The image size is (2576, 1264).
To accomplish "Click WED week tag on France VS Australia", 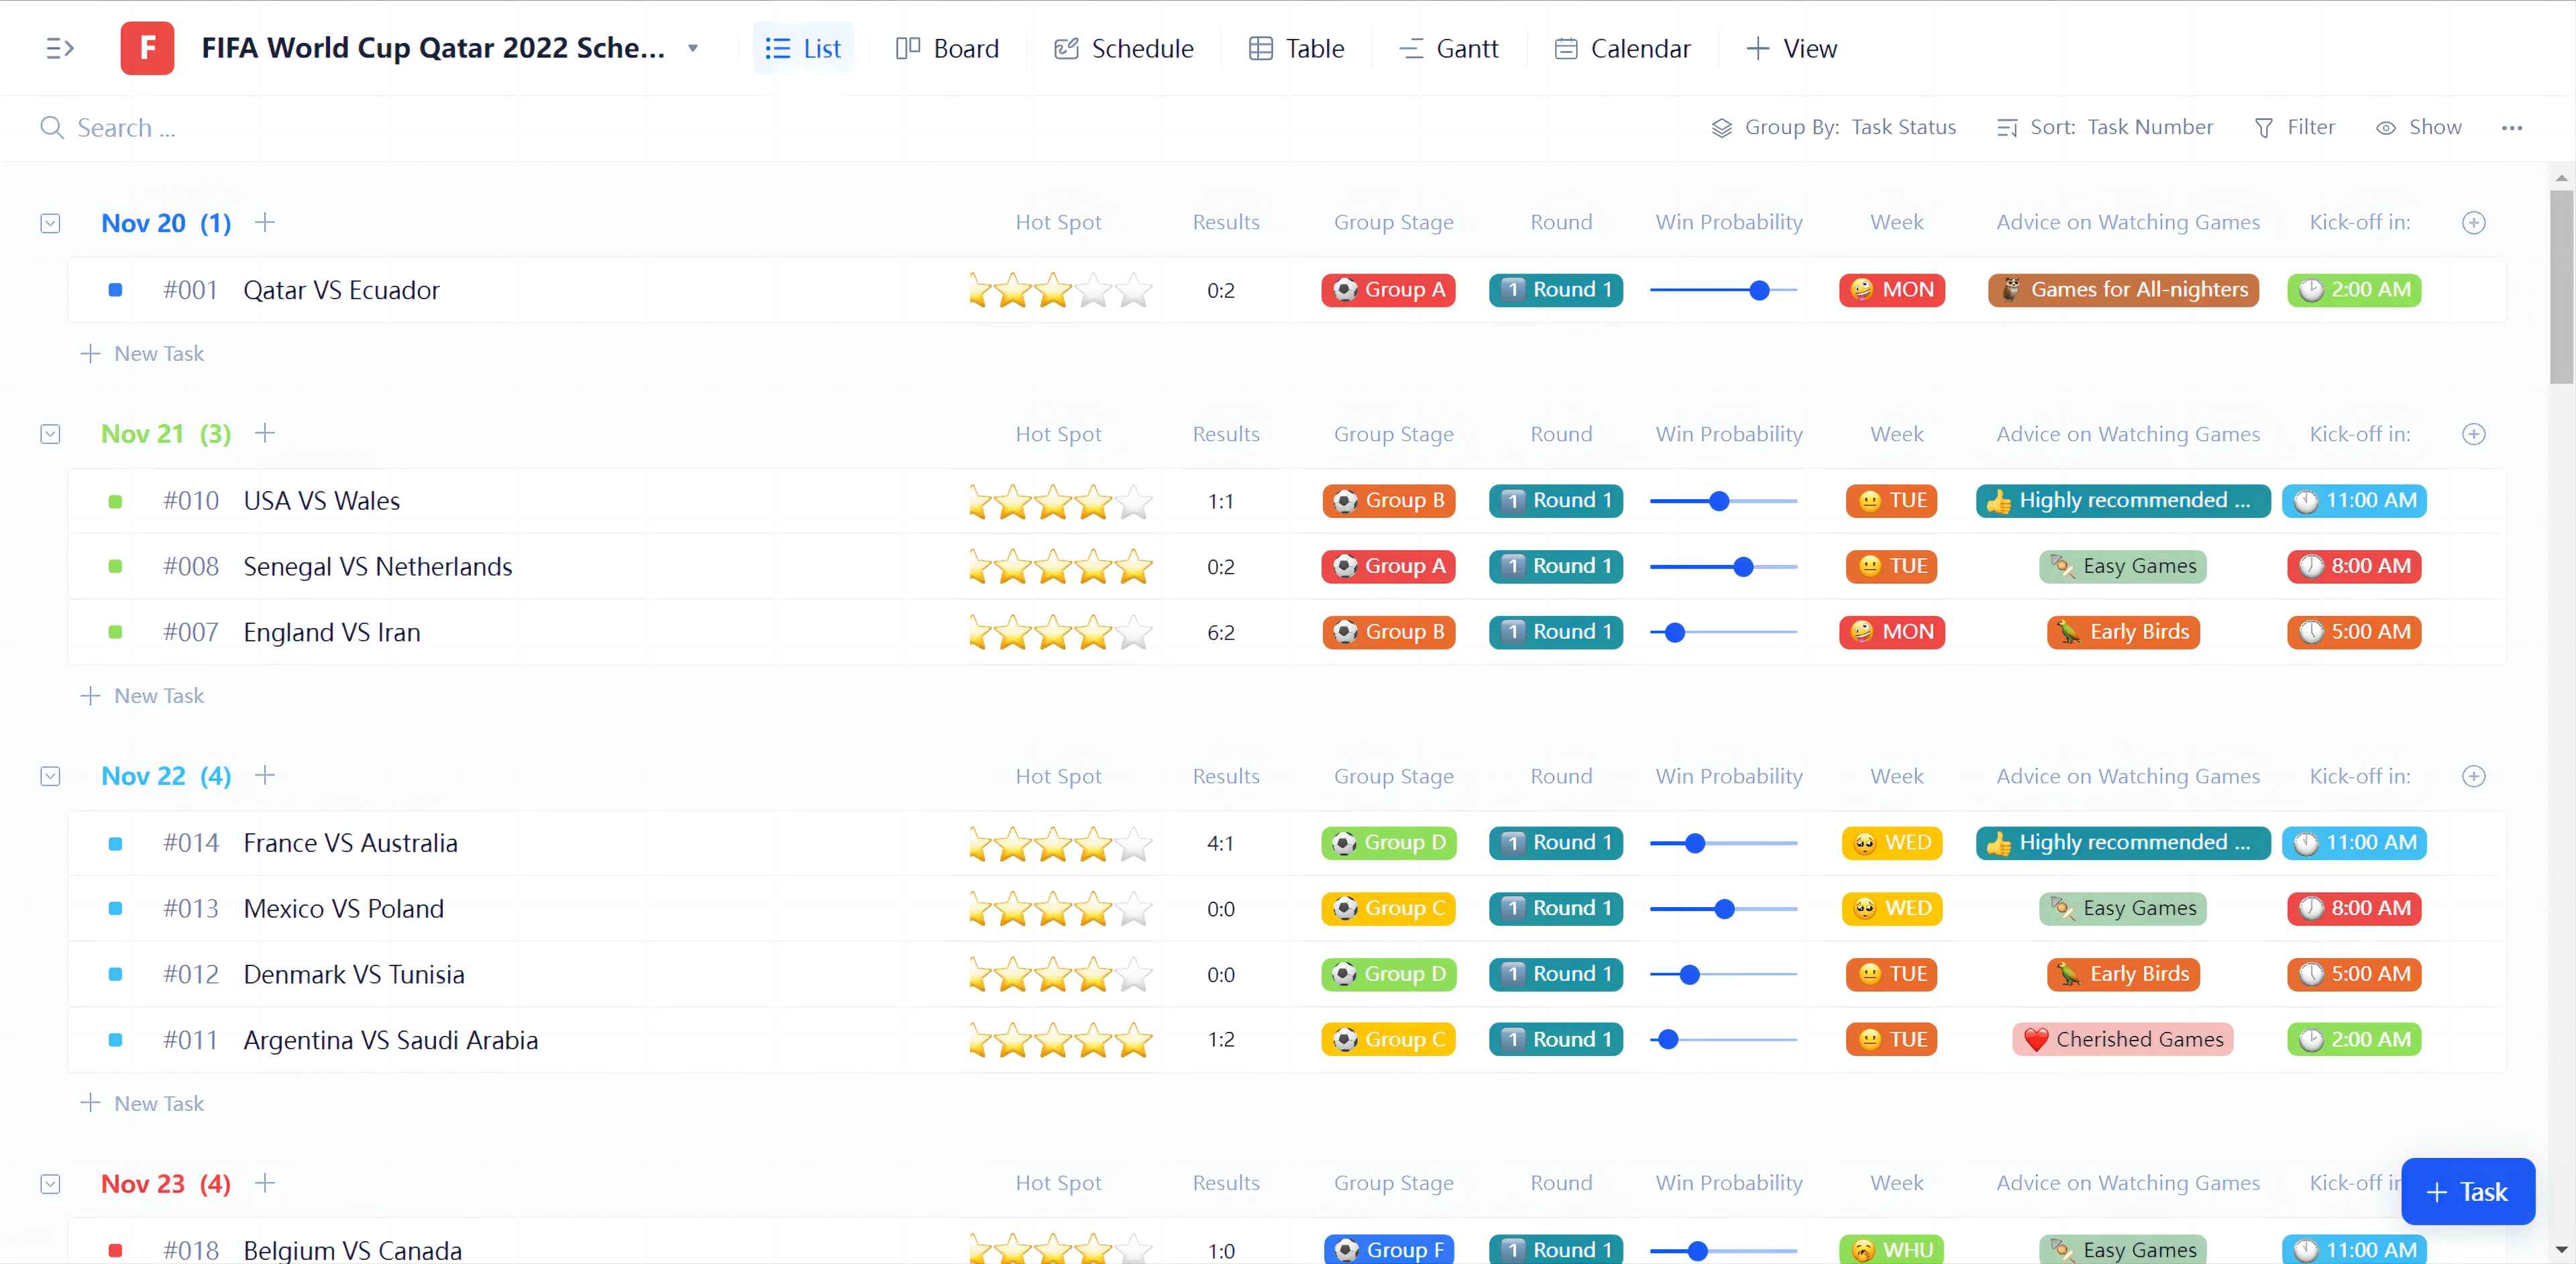I will pos(1892,843).
